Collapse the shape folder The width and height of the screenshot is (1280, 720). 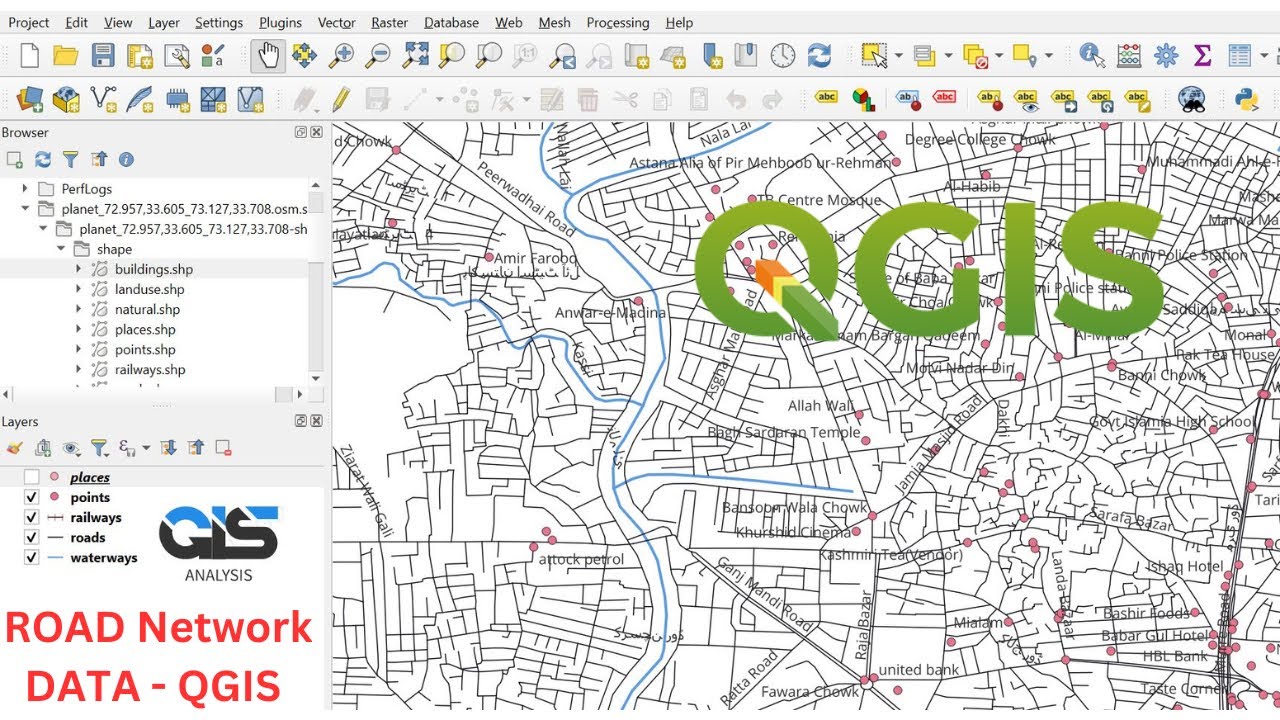tap(62, 249)
